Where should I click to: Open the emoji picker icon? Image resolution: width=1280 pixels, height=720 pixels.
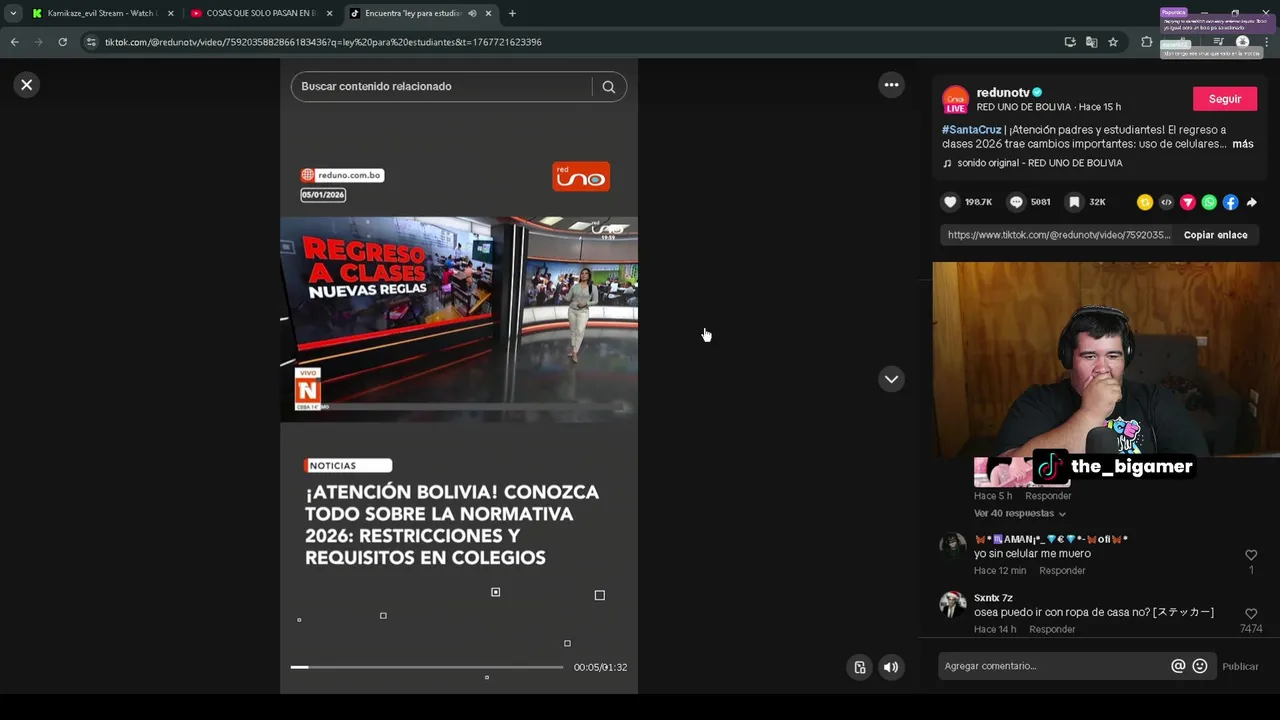point(1200,666)
